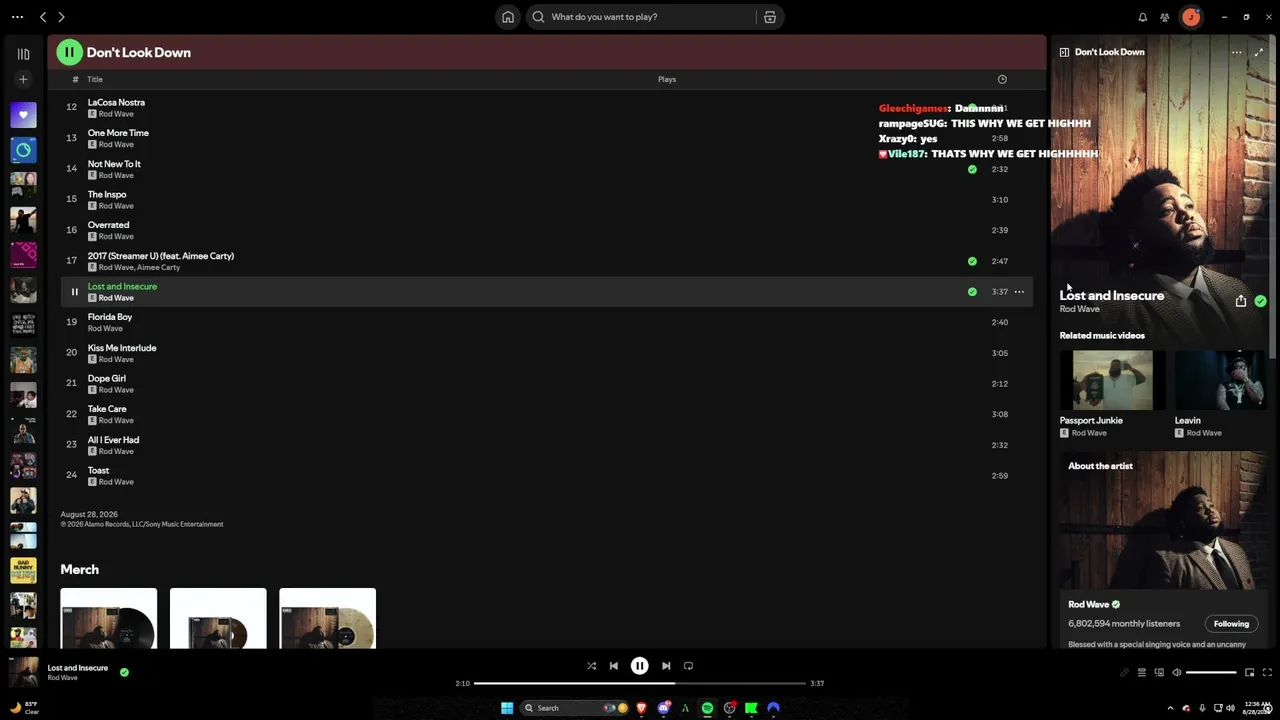Viewport: 1280px width, 720px height.
Task: Toggle saved checkmark on Lost and Insecure row
Action: tap(972, 292)
